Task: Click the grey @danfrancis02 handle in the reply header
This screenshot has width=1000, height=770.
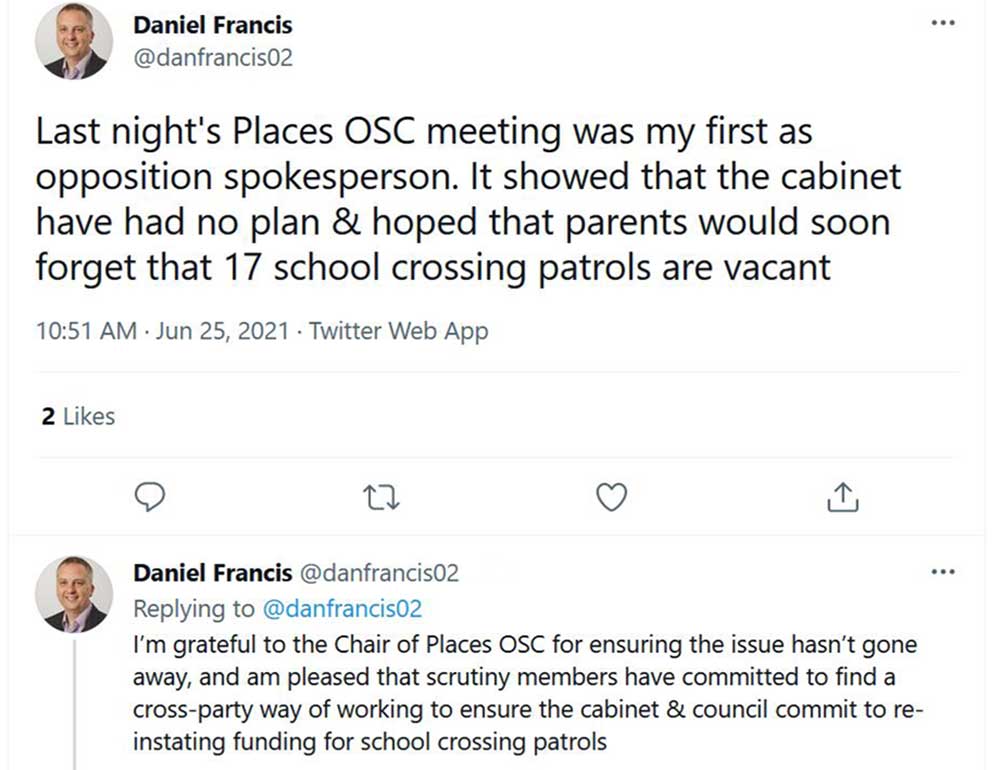Action: click(378, 573)
